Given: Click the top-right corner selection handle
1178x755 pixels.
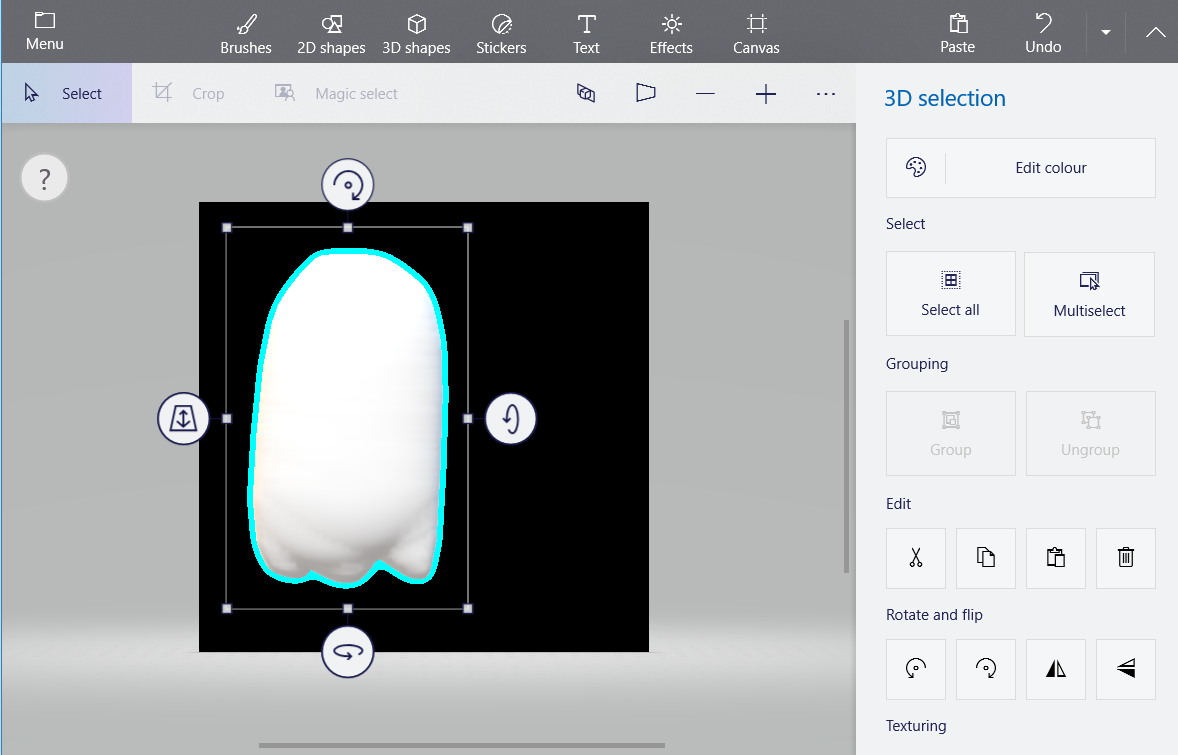Looking at the screenshot, I should click(468, 228).
